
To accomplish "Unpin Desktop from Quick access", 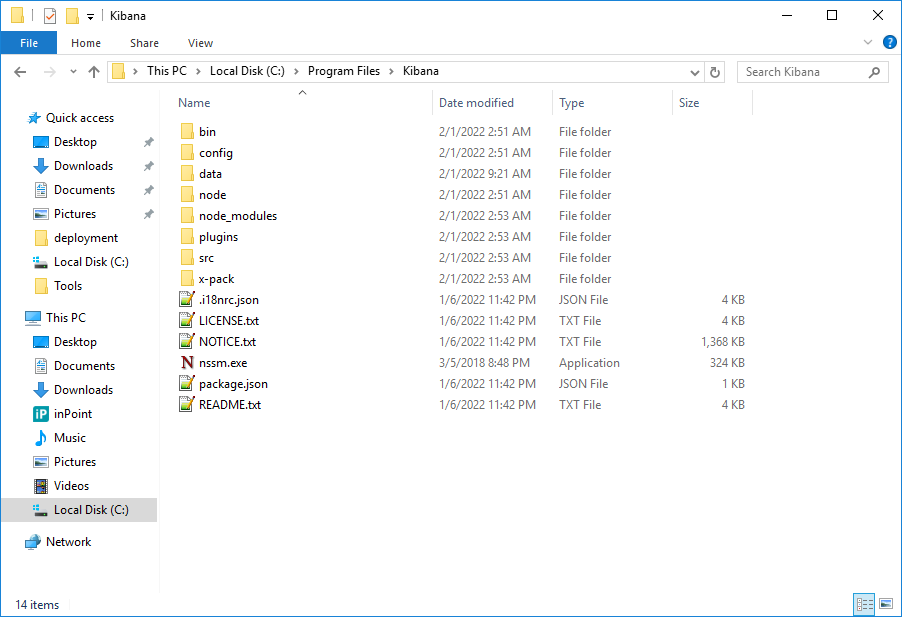I will (x=148, y=141).
